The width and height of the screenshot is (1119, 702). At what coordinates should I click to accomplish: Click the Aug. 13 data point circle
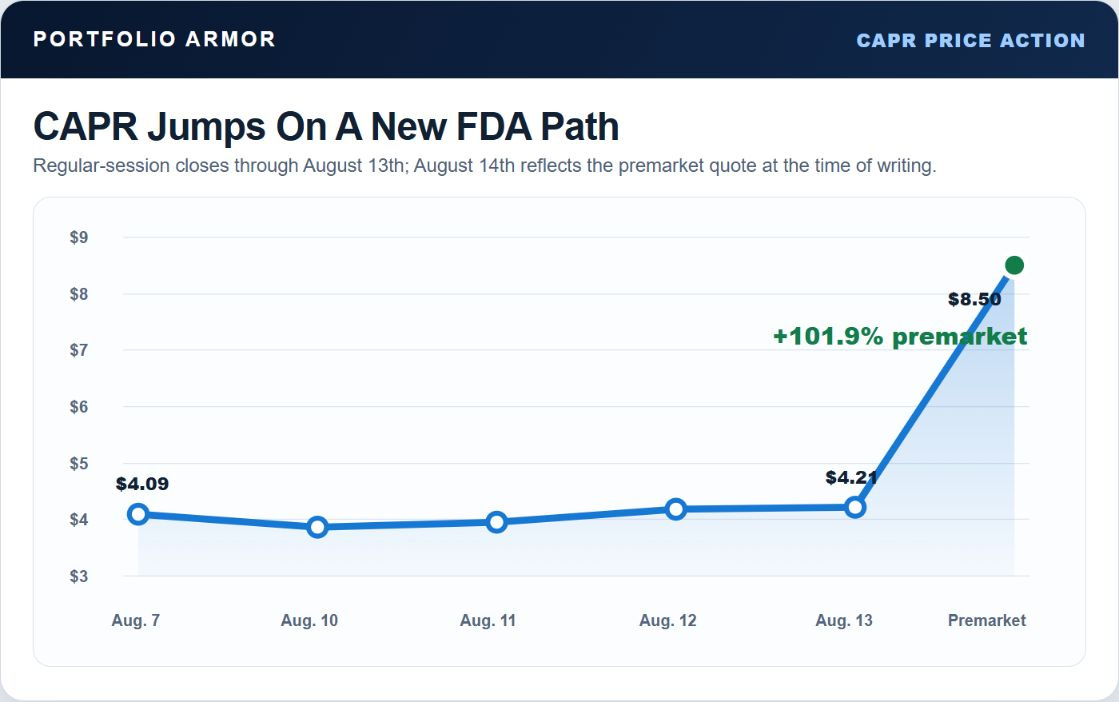(x=855, y=507)
